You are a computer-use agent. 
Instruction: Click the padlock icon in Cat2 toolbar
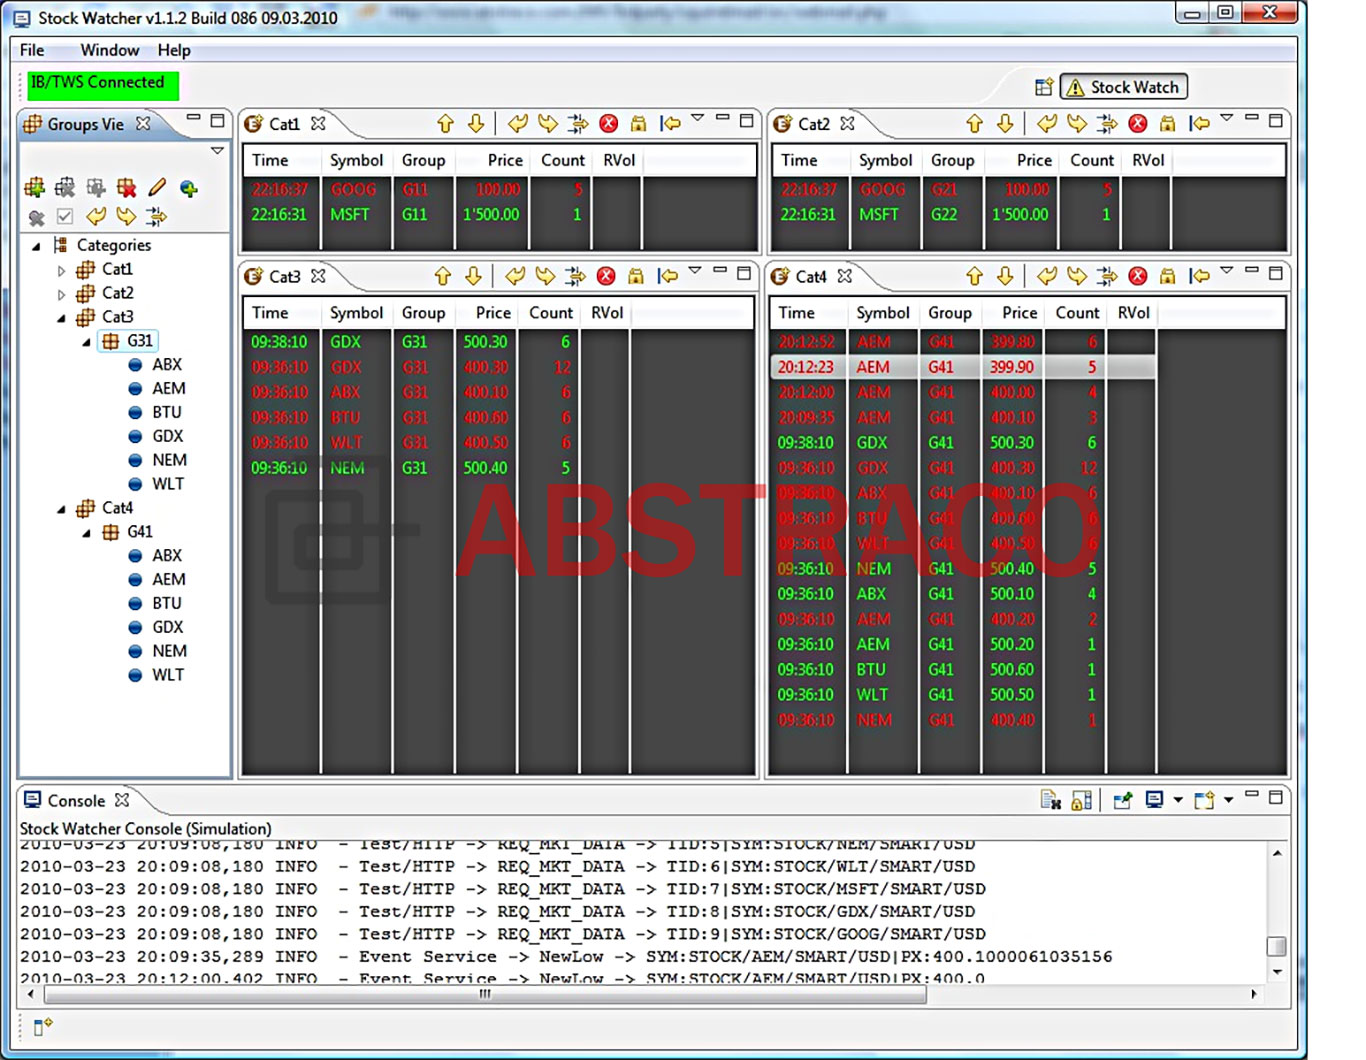(1167, 123)
